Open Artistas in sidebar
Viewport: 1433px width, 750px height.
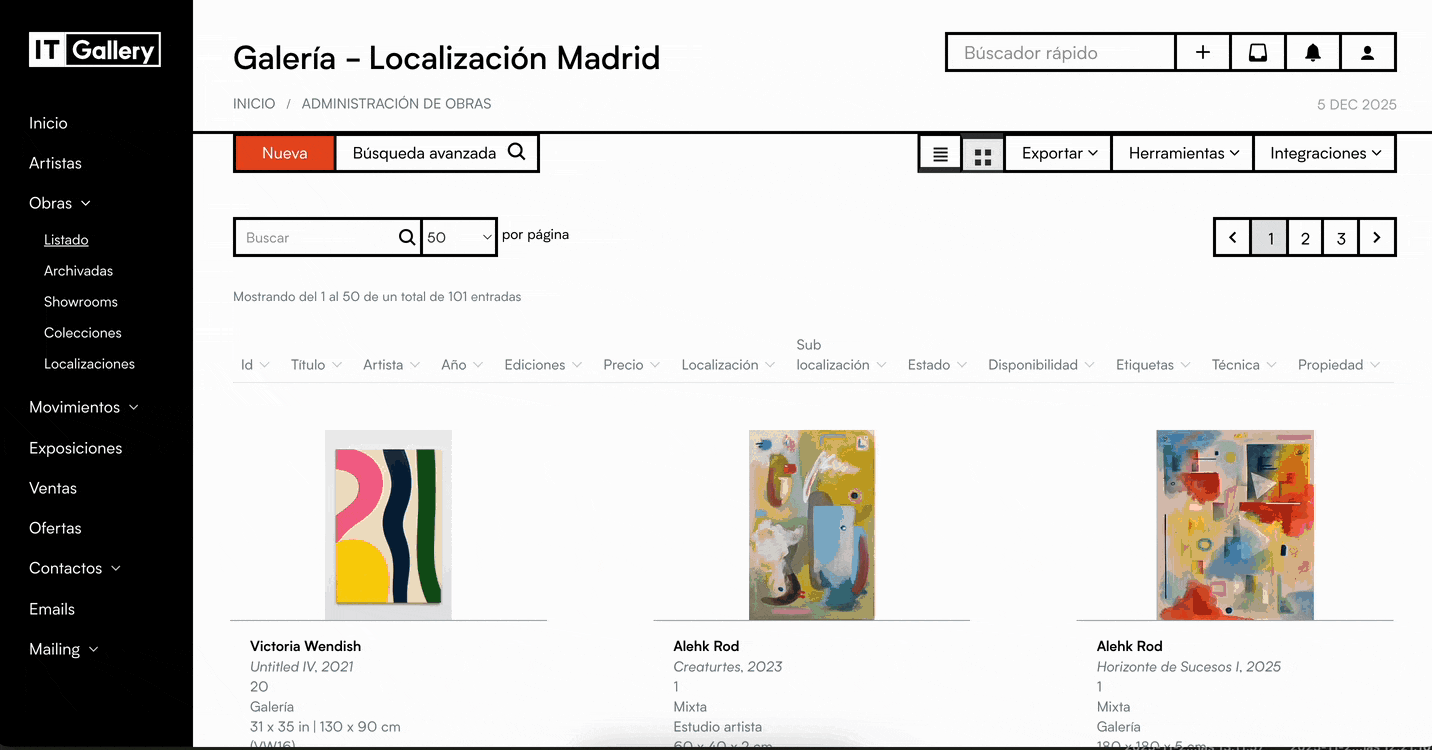pyautogui.click(x=55, y=163)
